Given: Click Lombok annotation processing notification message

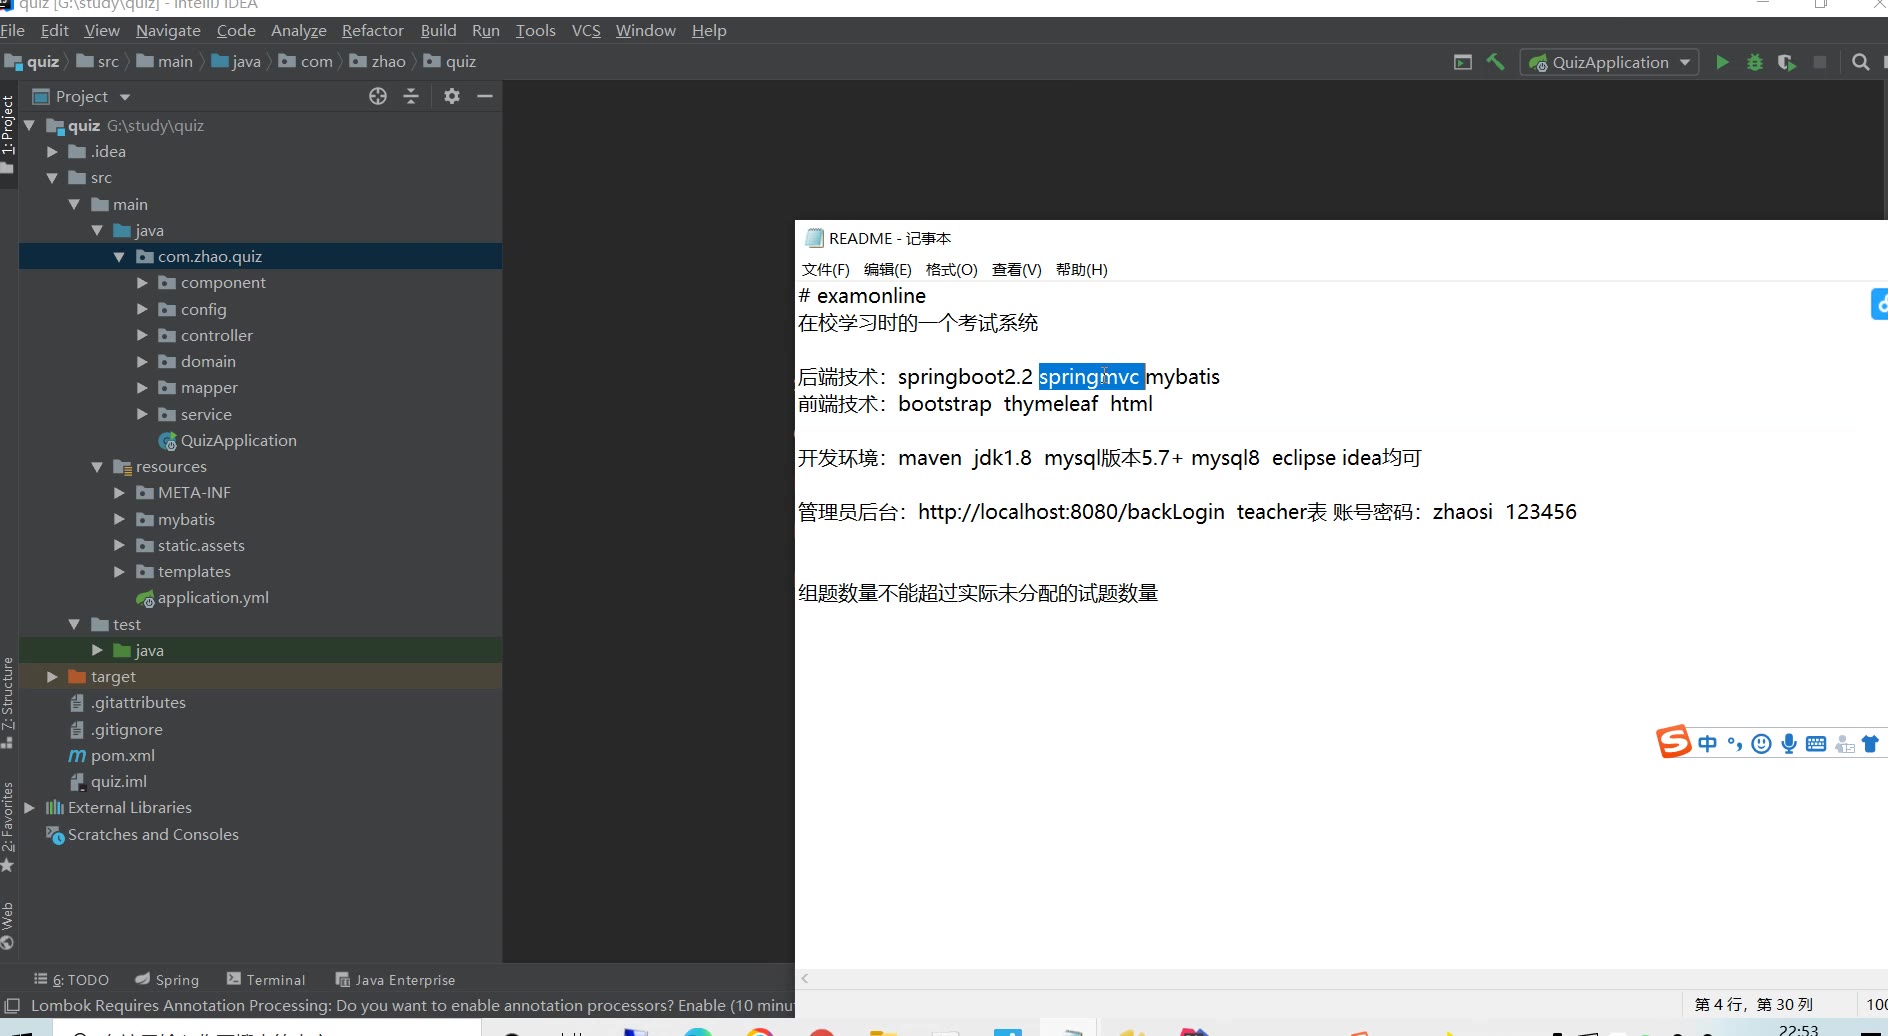Looking at the screenshot, I should [400, 1005].
